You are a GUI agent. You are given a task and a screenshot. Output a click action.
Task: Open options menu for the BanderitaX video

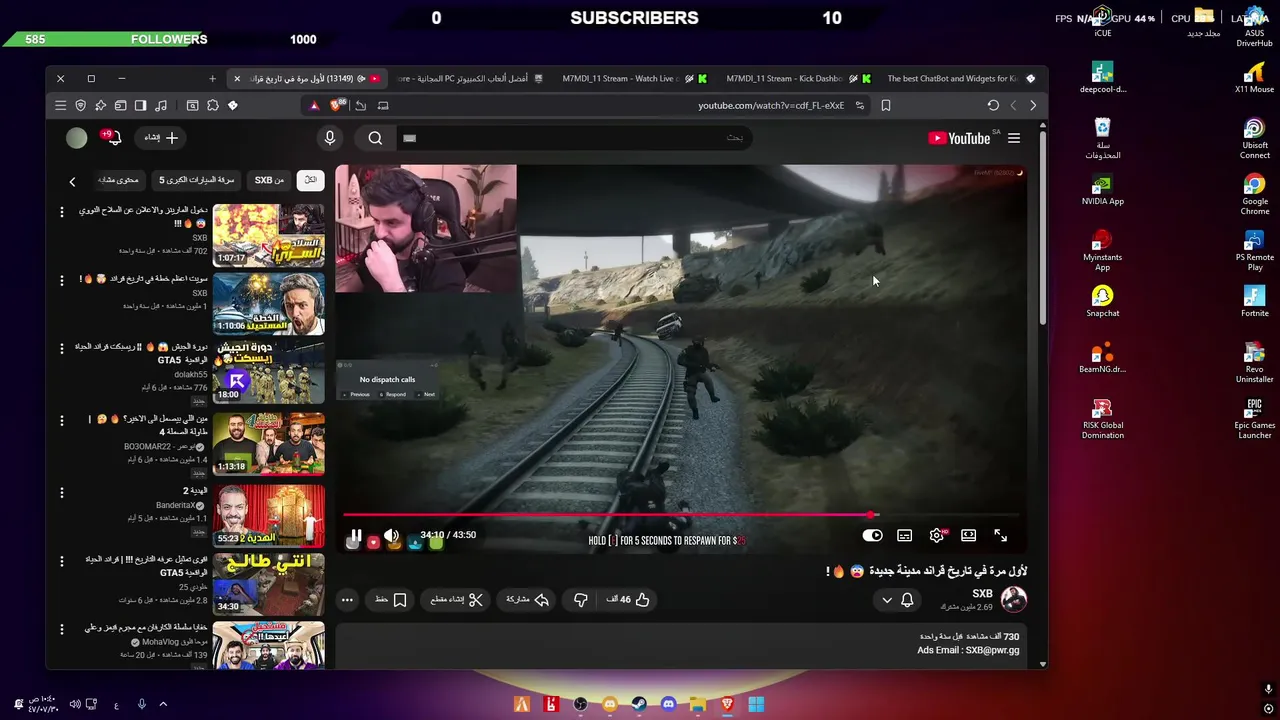(61, 493)
